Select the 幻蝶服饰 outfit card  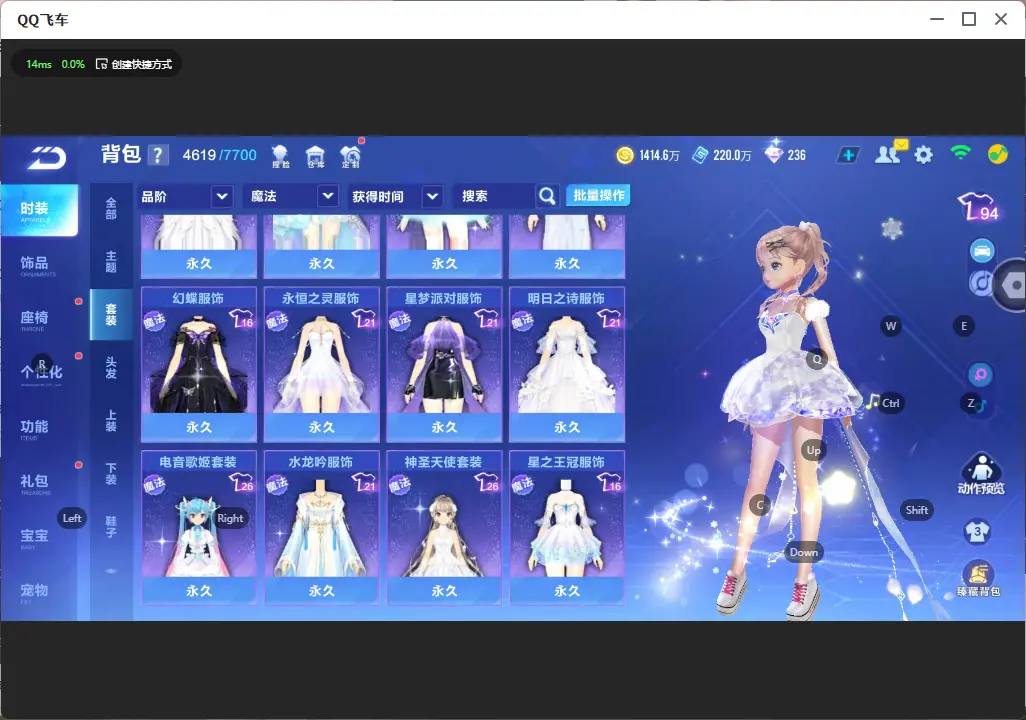(x=199, y=364)
